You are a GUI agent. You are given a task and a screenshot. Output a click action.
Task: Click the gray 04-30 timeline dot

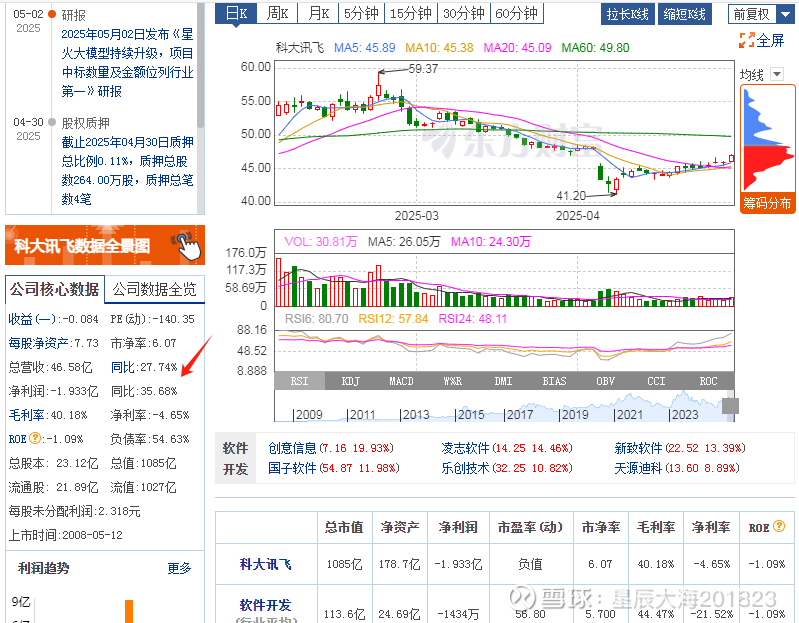click(51, 122)
